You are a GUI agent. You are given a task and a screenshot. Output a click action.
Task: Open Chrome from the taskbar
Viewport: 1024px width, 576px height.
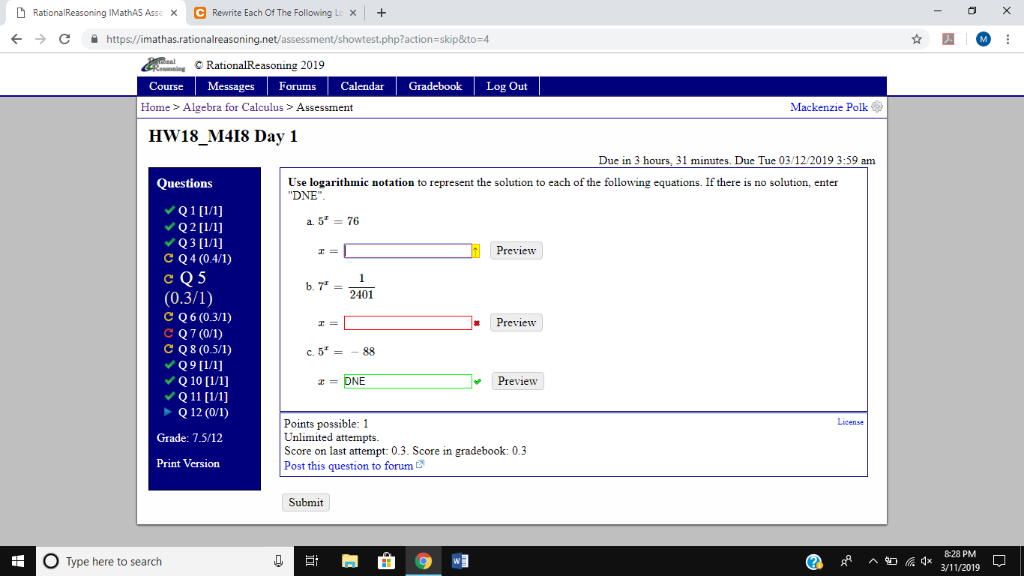(422, 560)
